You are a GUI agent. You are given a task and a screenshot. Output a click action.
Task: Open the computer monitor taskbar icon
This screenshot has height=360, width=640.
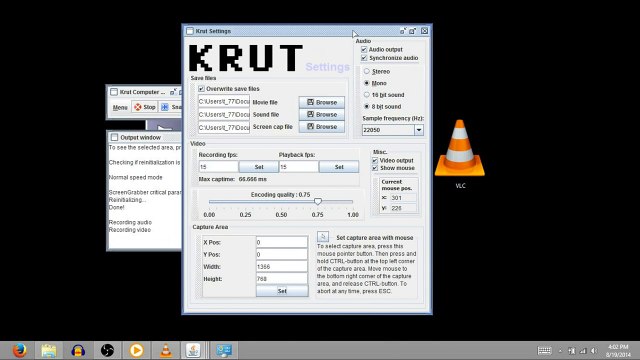pyautogui.click(x=224, y=351)
